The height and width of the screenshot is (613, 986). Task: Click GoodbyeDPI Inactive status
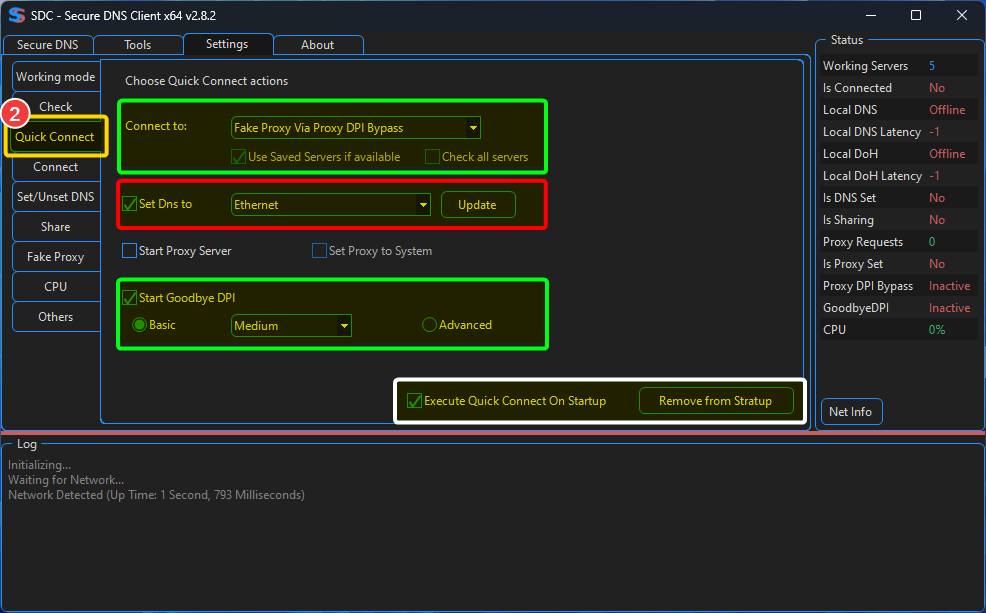point(950,308)
